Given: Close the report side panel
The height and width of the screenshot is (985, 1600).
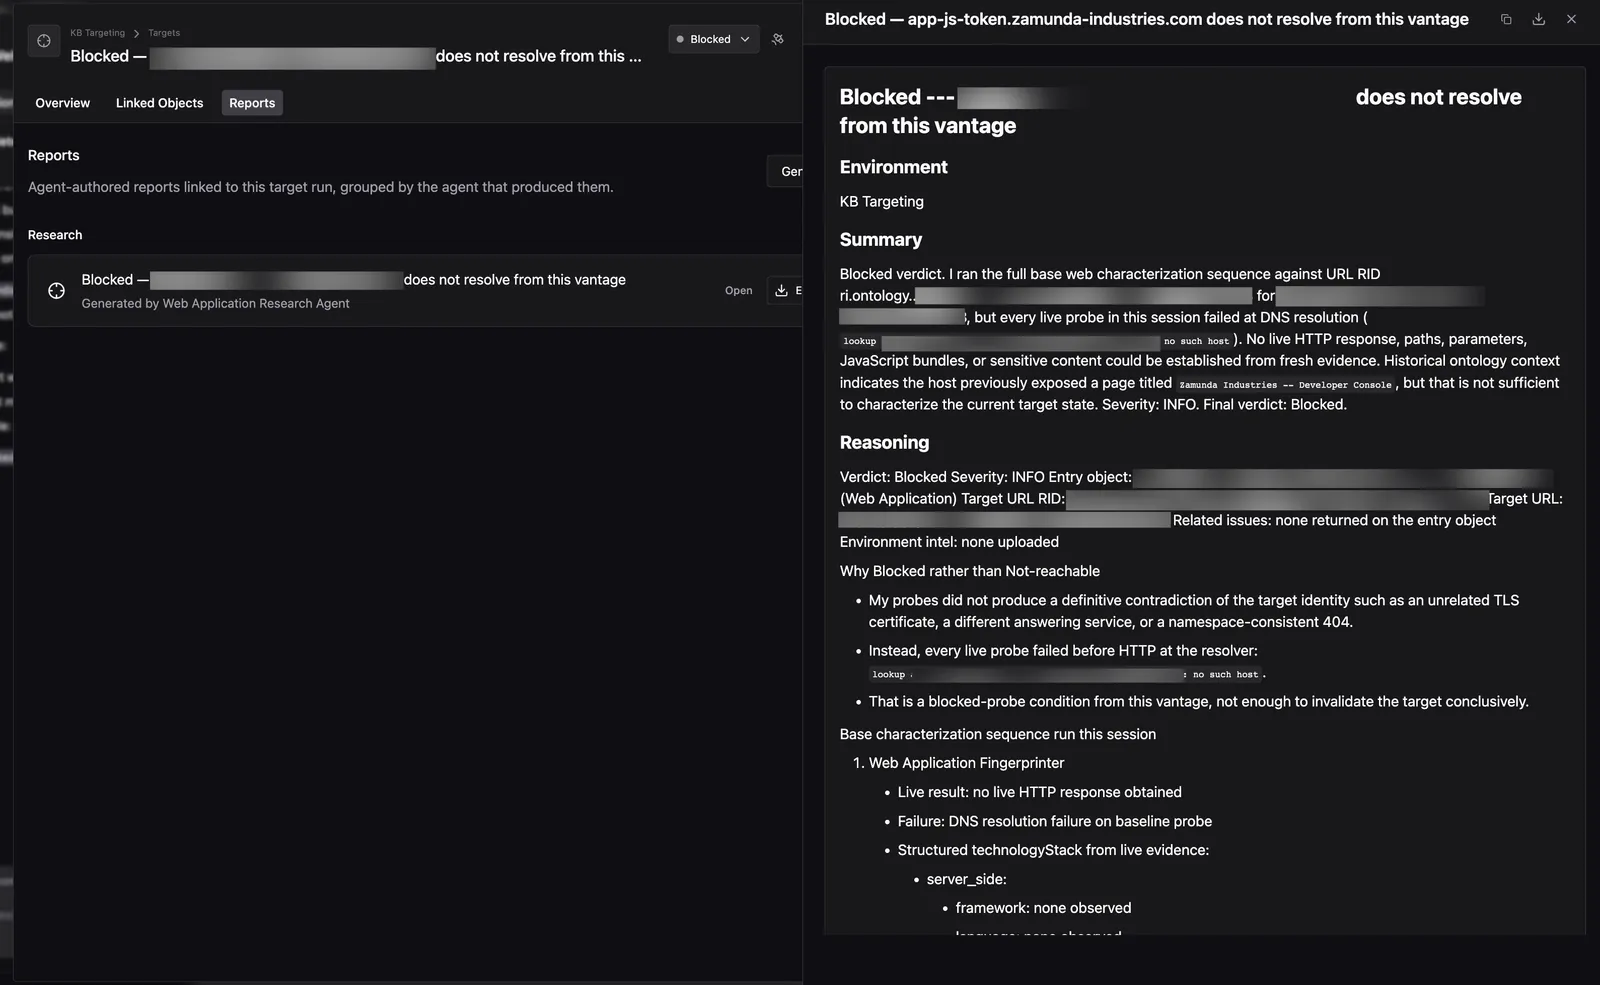Looking at the screenshot, I should point(1572,19).
